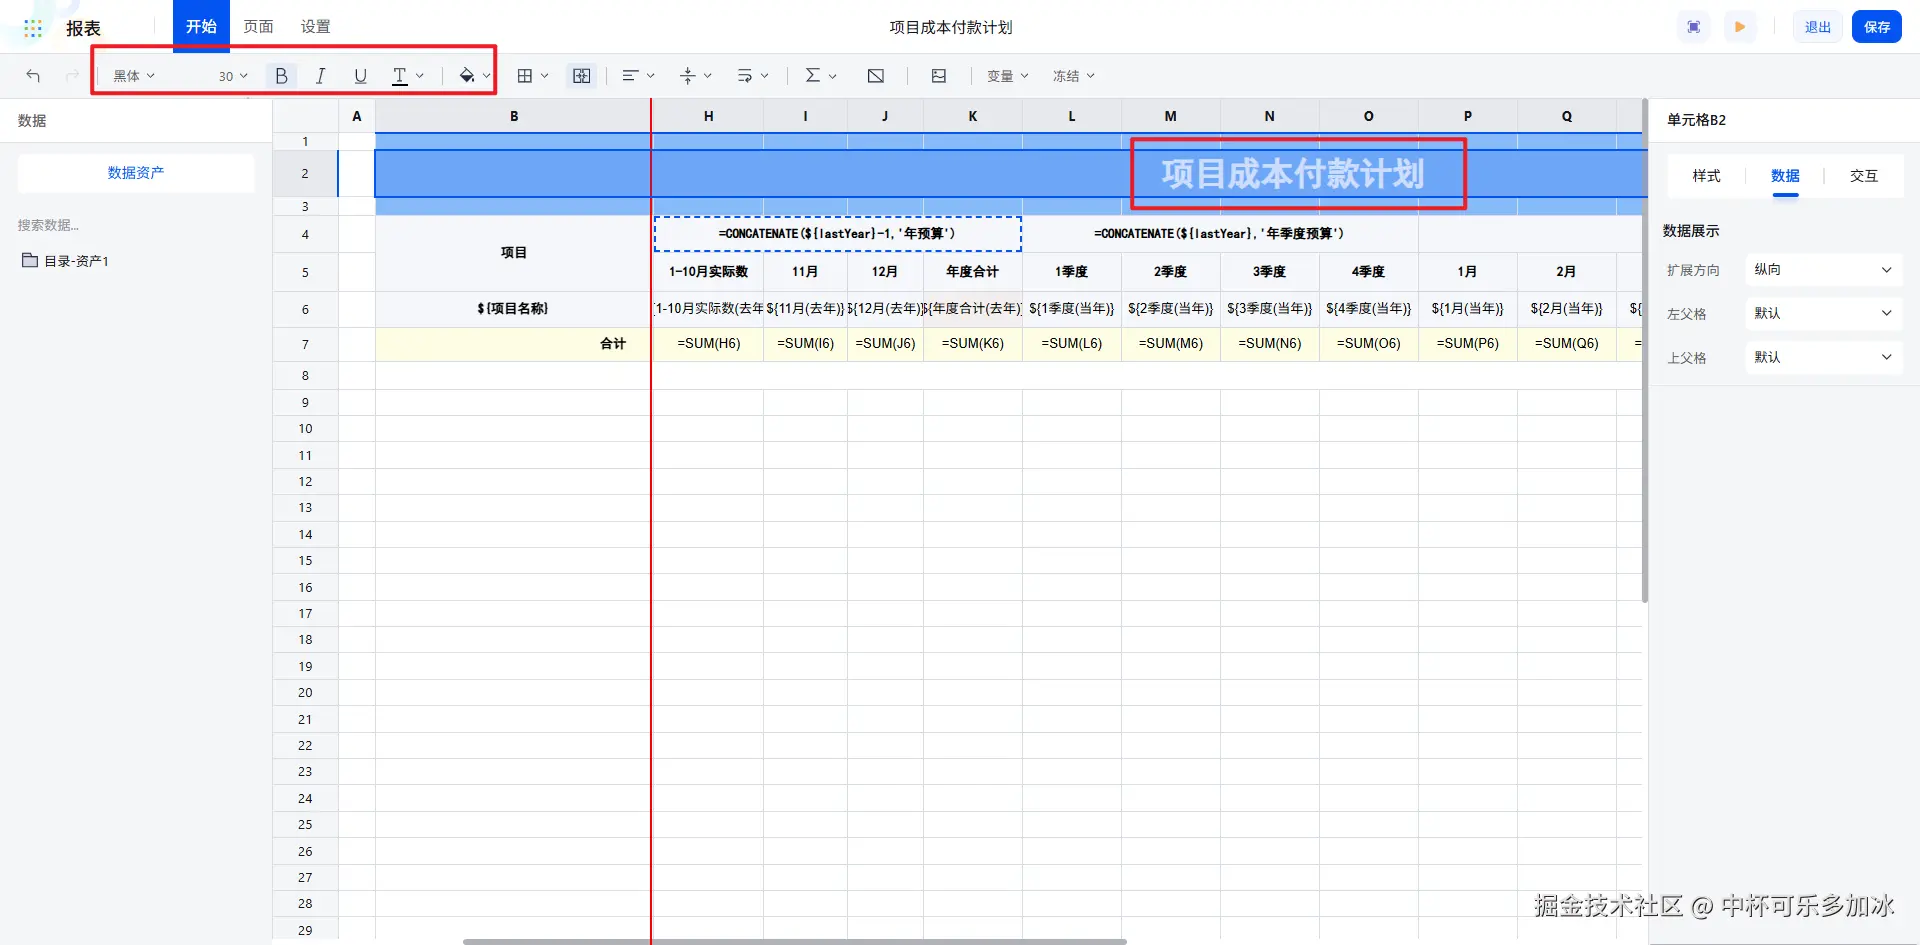Image resolution: width=1920 pixels, height=945 pixels.
Task: Select the ${2季度(当年)} cell
Action: 1171,309
